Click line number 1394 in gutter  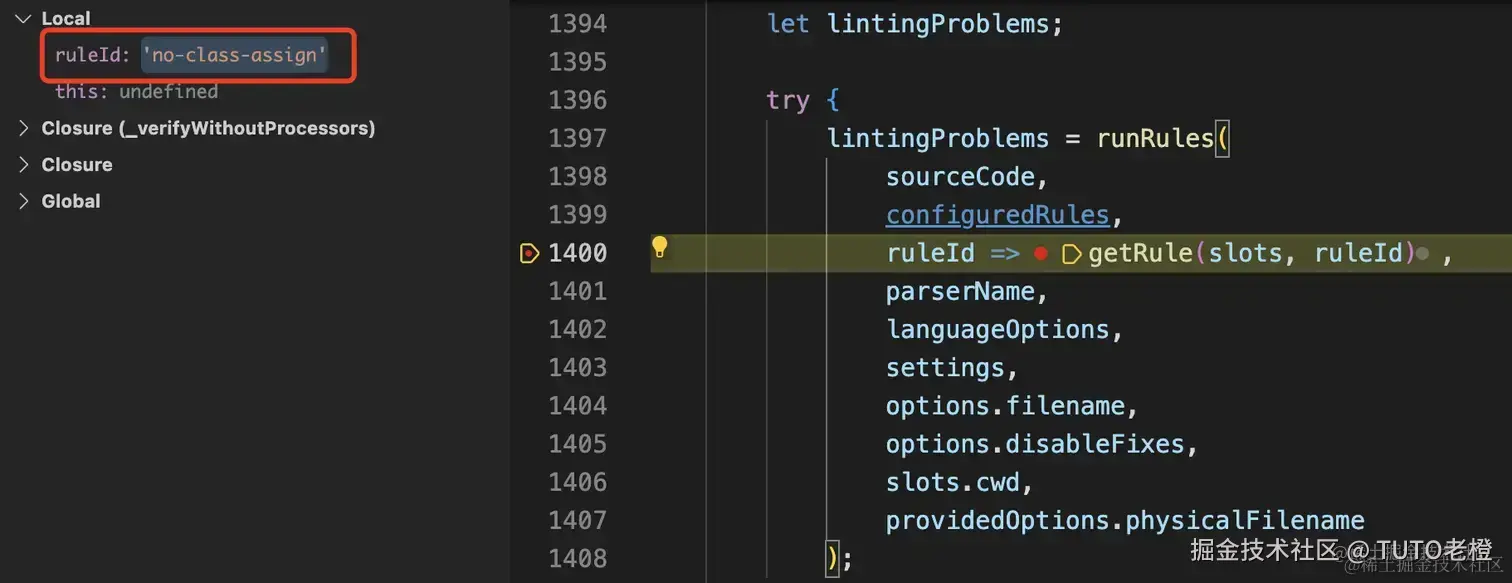(577, 24)
